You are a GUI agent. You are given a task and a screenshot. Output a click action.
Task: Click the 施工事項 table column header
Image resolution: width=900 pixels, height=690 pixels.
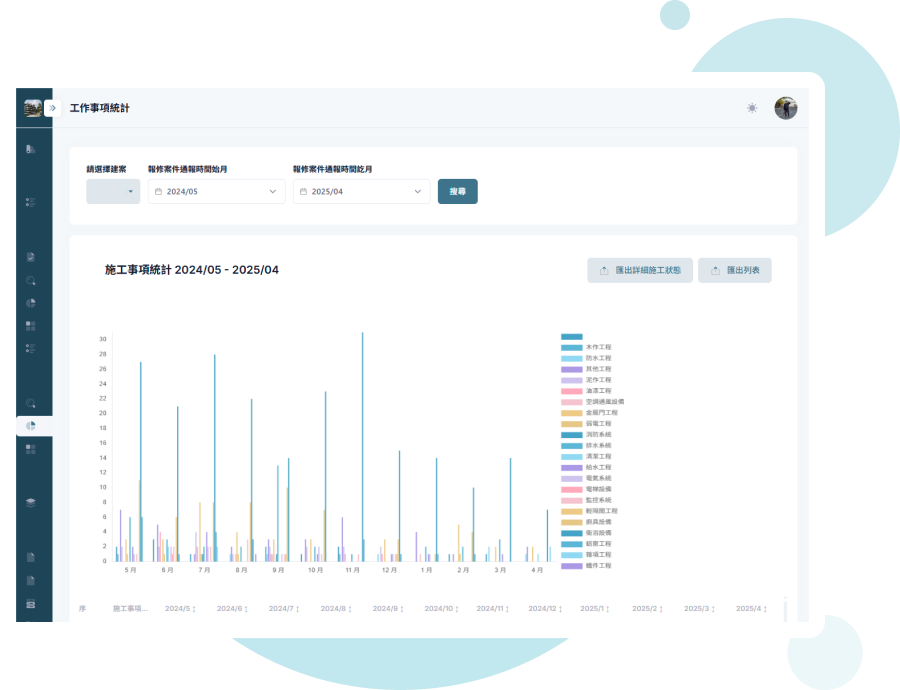(130, 608)
